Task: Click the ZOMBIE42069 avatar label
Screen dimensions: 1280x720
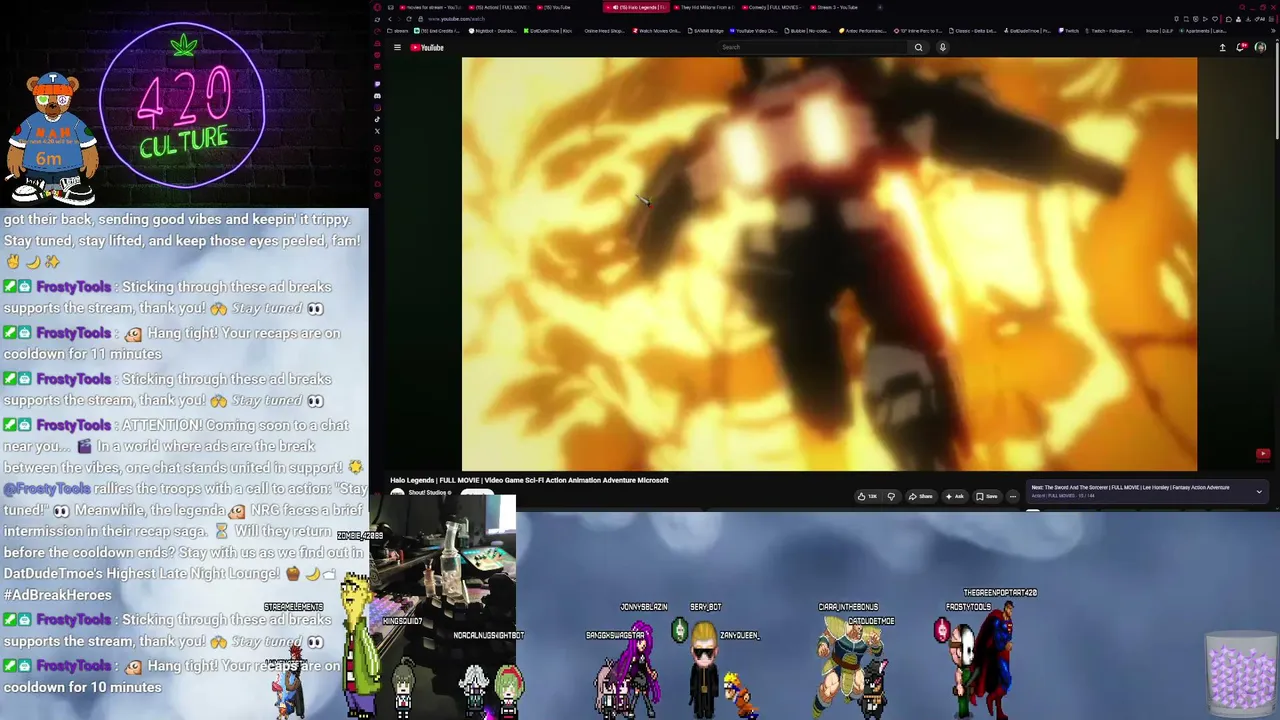Action: pyautogui.click(x=360, y=536)
